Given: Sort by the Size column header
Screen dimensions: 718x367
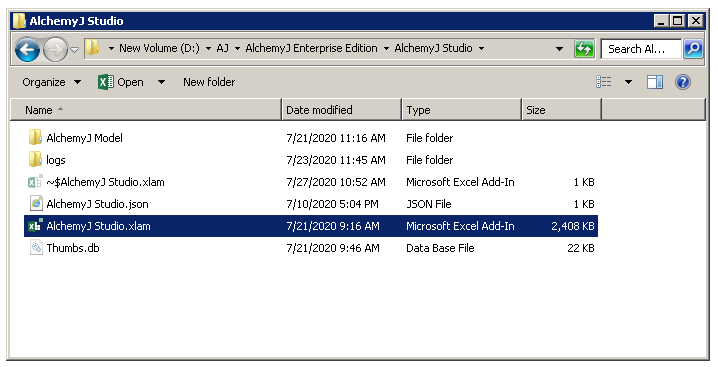Looking at the screenshot, I should click(x=561, y=110).
